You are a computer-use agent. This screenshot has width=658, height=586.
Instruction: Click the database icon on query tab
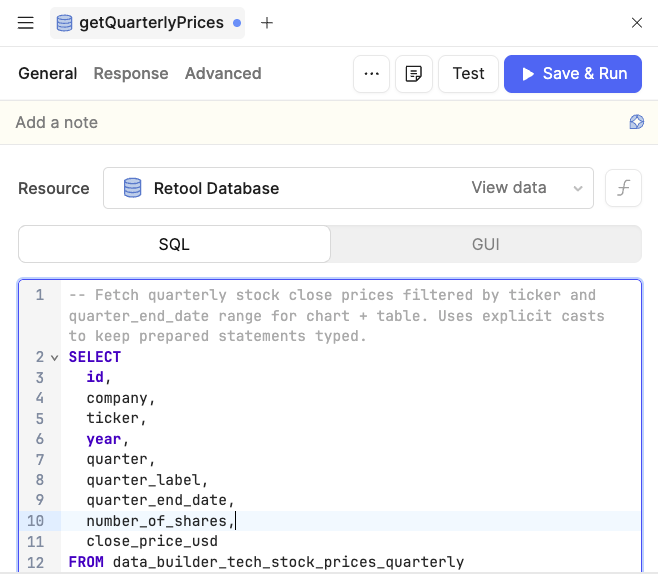point(64,23)
